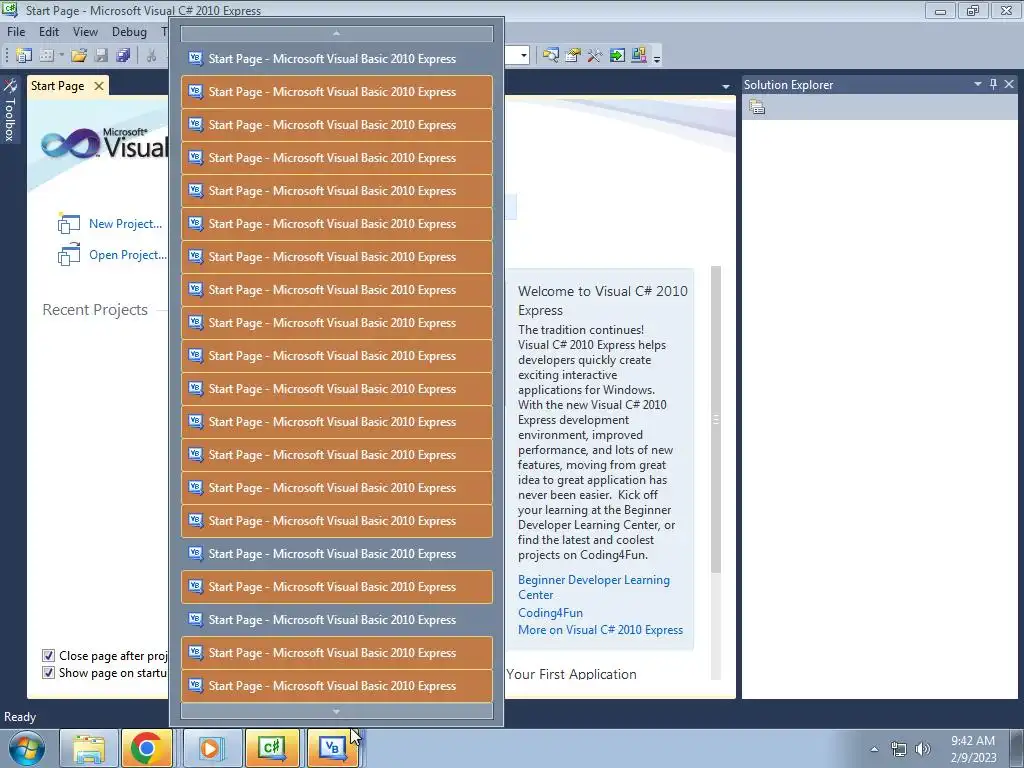Click the Save All toolbar icon
Image resolution: width=1024 pixels, height=768 pixels.
(123, 56)
